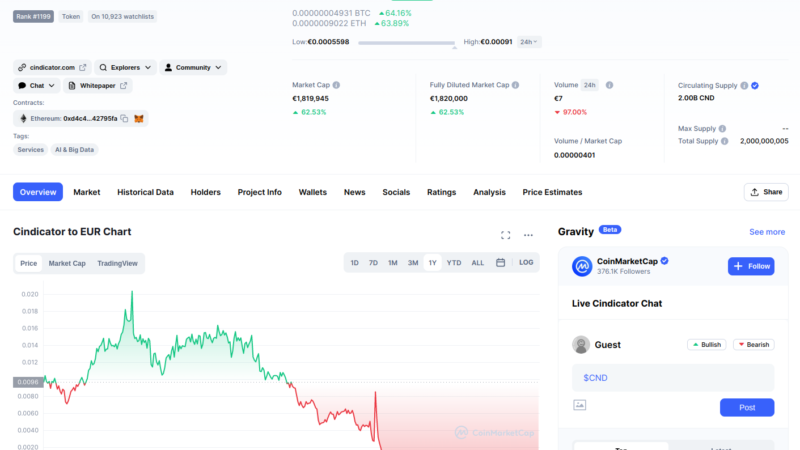Click Max Supply info icon

click(722, 129)
